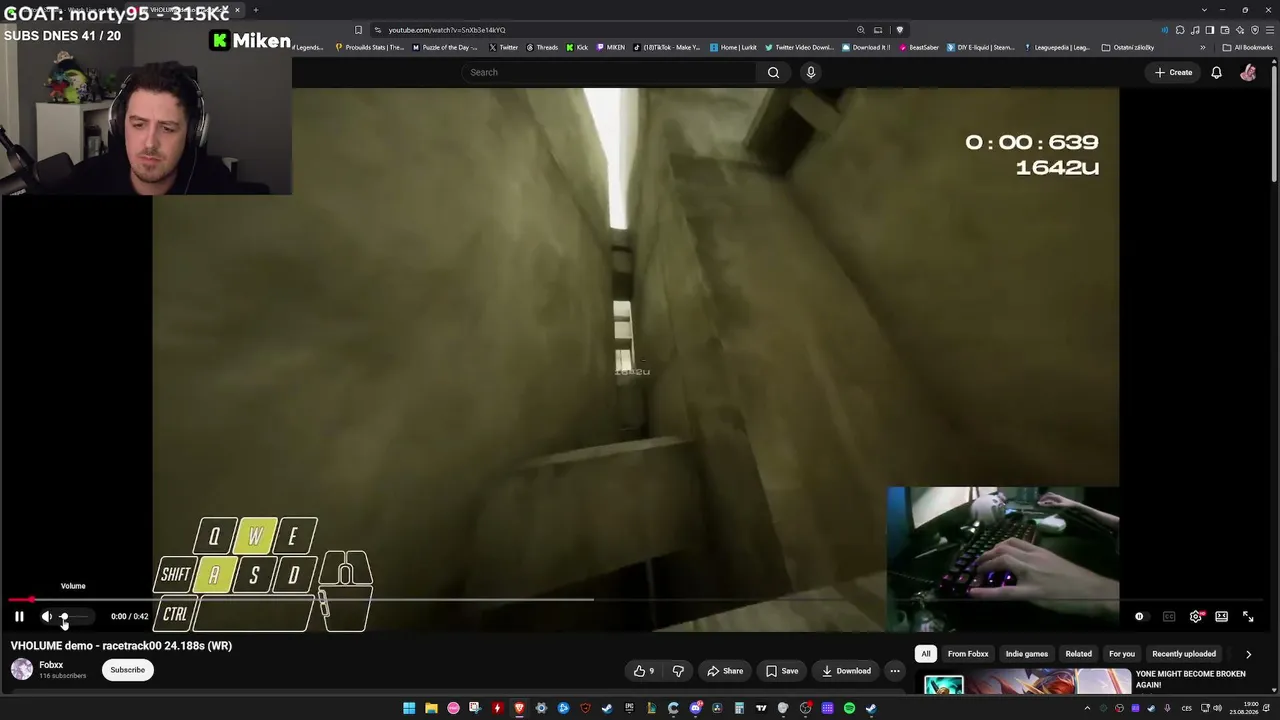Open the Brave Shields icon
Viewport: 1280px width, 720px height.
pos(899,30)
